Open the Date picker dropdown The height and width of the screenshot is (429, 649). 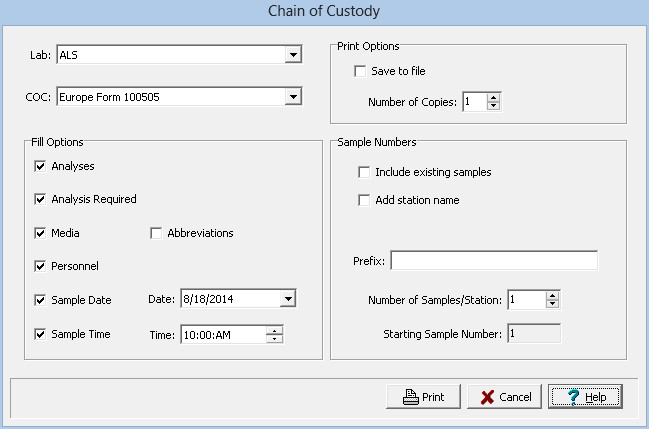[288, 298]
